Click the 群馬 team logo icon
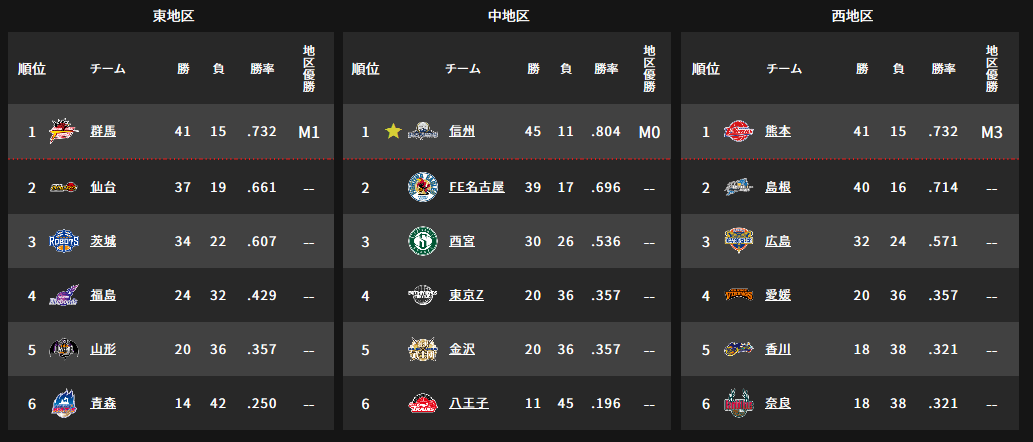The height and width of the screenshot is (442, 1033). click(x=64, y=132)
